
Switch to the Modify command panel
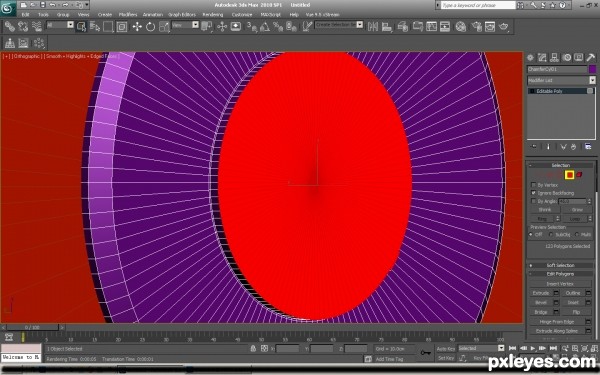[x=542, y=58]
